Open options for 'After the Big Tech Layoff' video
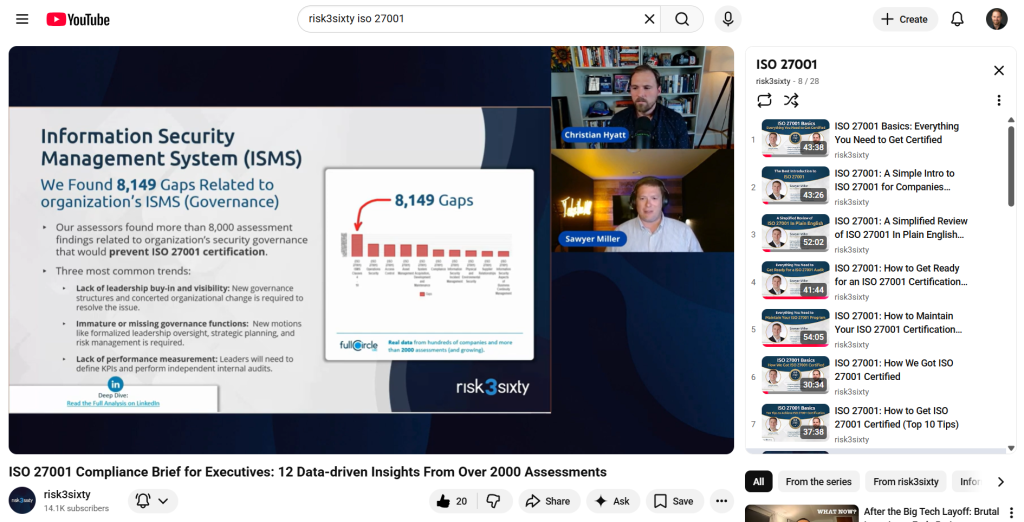Screen dimensions: 1024x522 (x=1012, y=513)
